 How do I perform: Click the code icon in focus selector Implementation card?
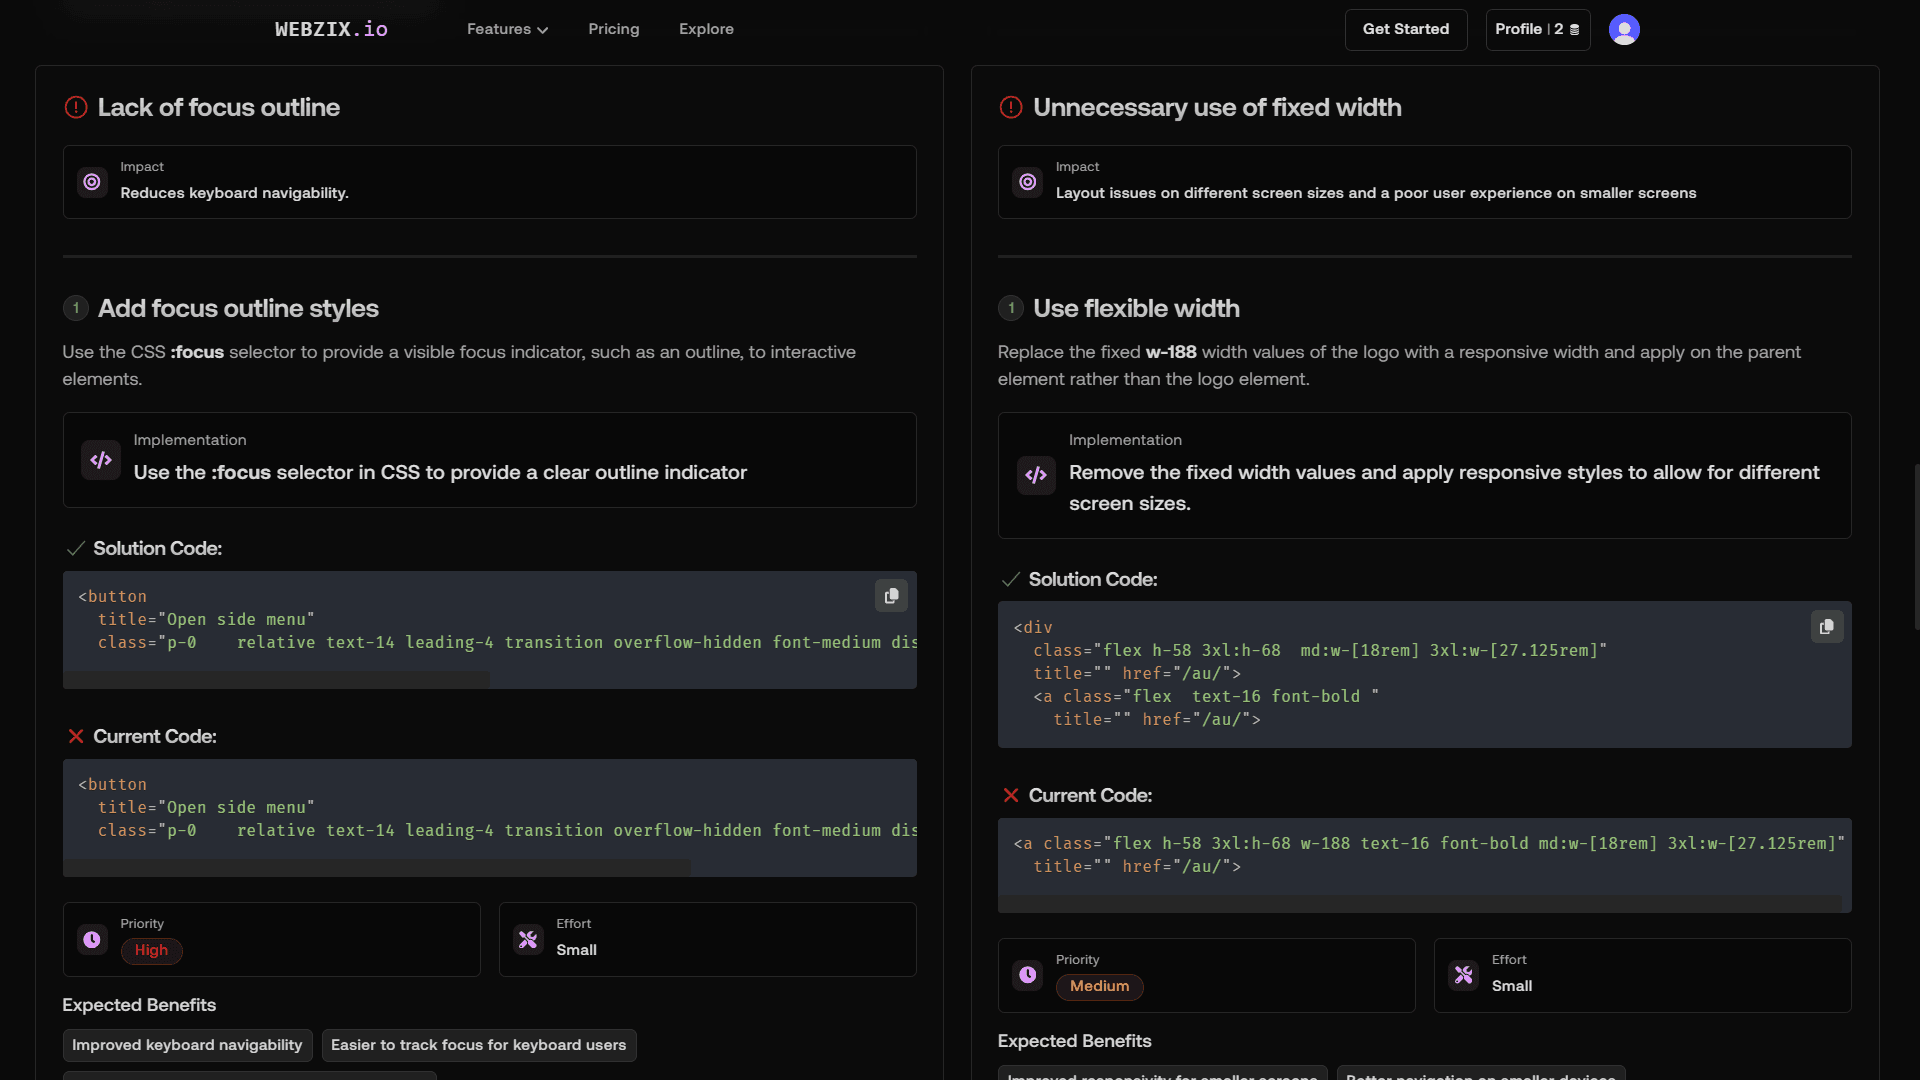pyautogui.click(x=101, y=460)
